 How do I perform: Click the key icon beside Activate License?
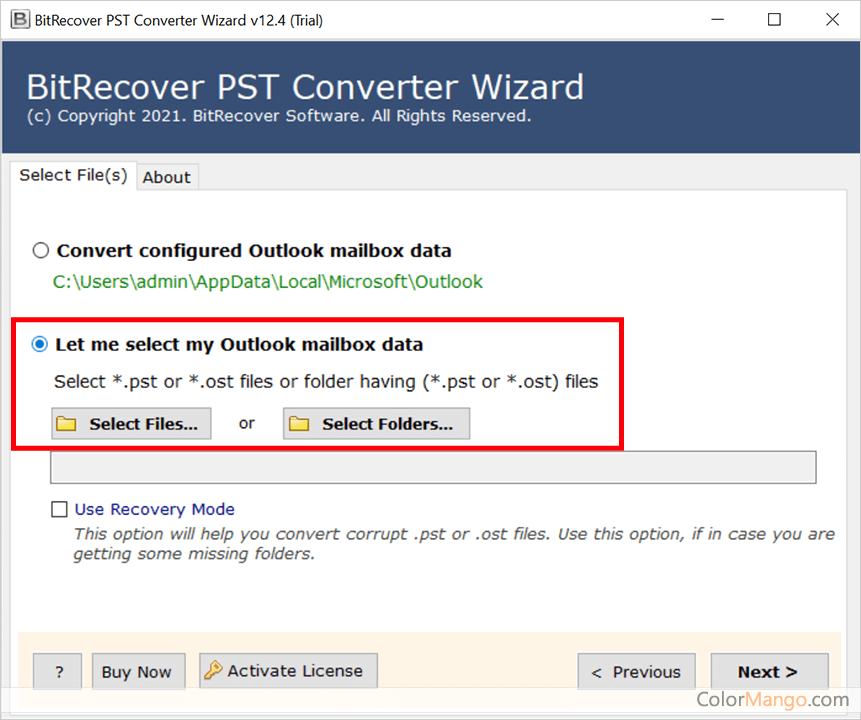[213, 670]
